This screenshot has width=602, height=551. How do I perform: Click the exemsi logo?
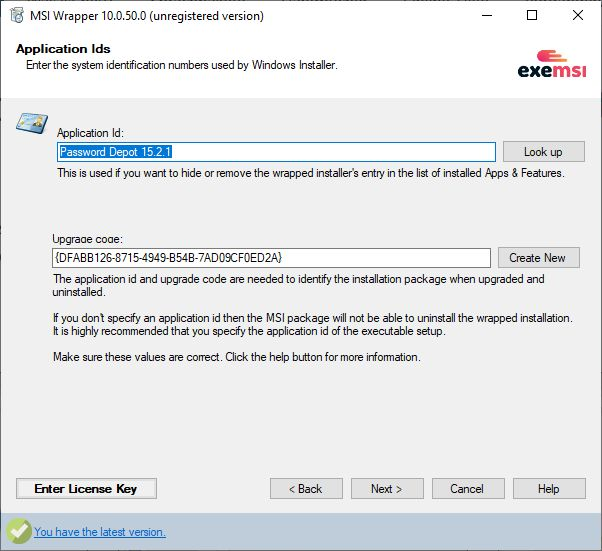pos(552,64)
